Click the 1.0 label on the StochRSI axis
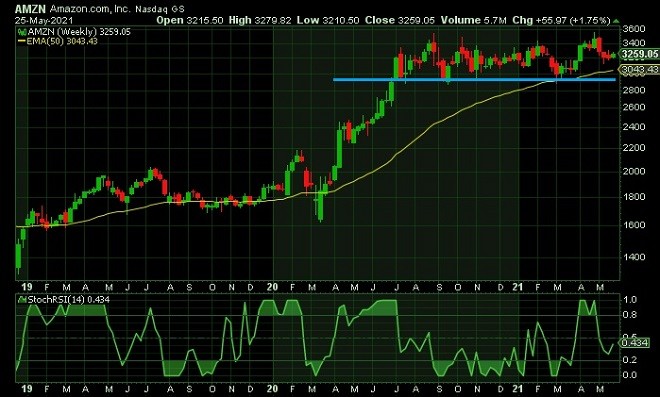660x397 pixels. [x=630, y=300]
